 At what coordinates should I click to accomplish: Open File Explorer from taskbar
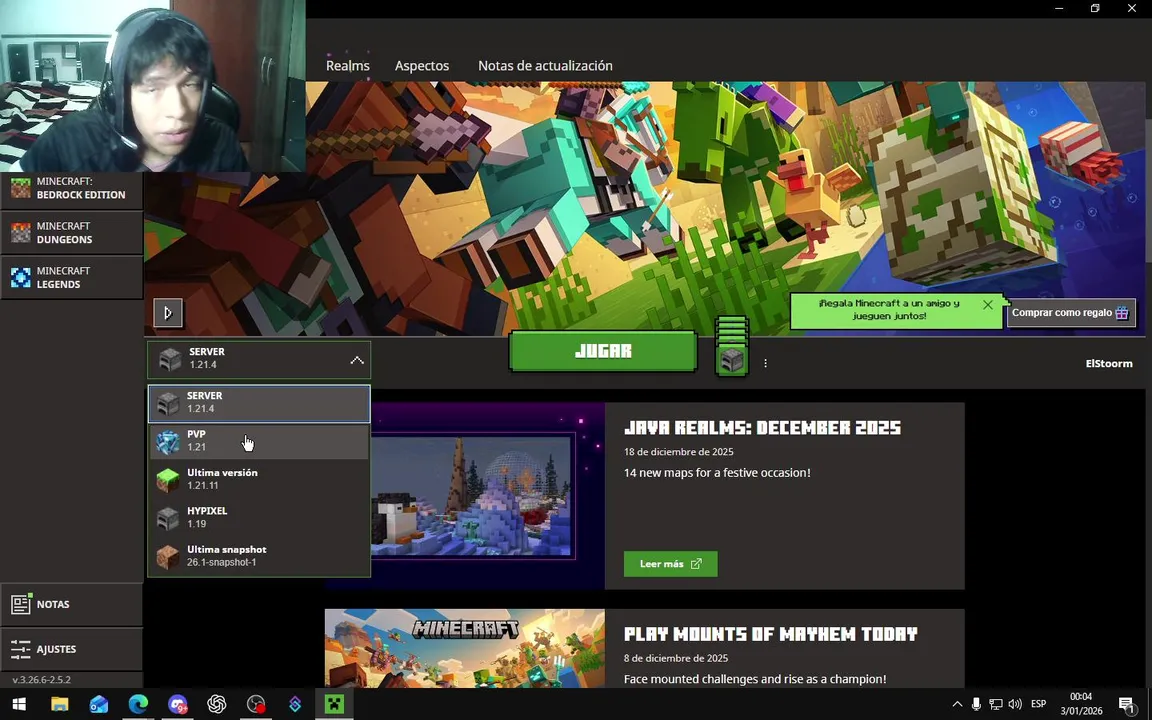click(60, 705)
